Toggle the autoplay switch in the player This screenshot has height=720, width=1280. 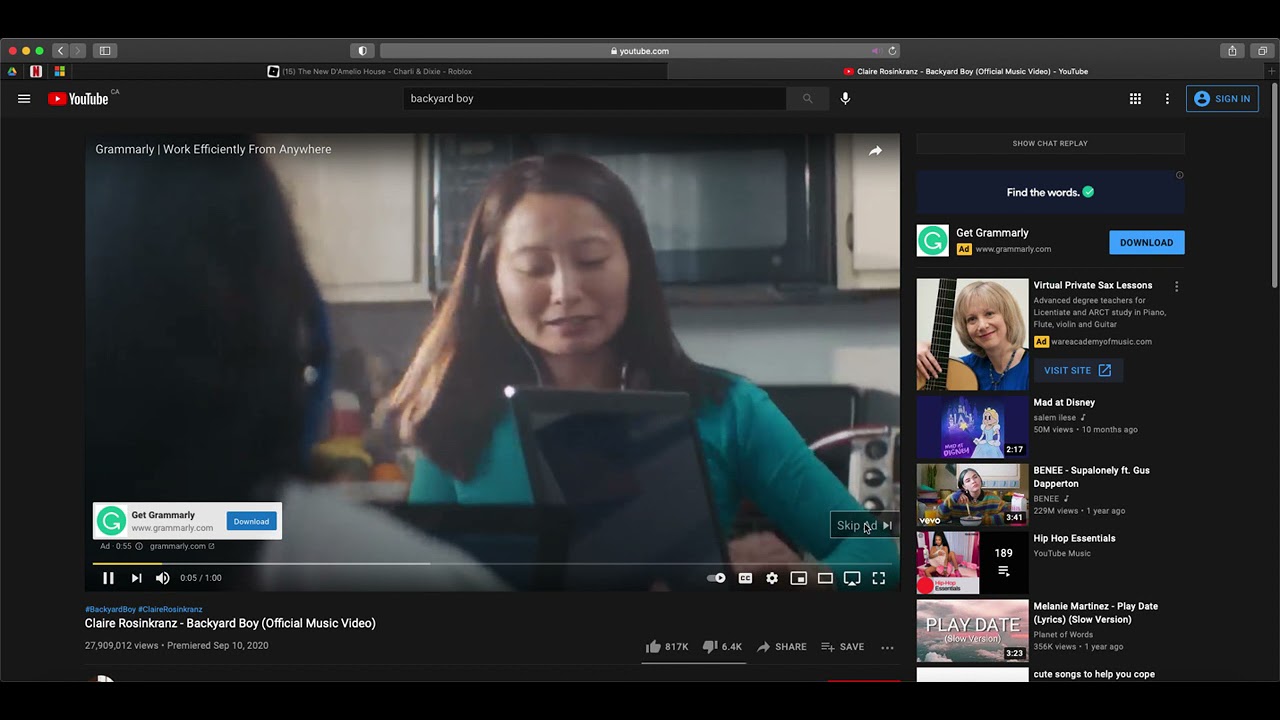coord(716,578)
